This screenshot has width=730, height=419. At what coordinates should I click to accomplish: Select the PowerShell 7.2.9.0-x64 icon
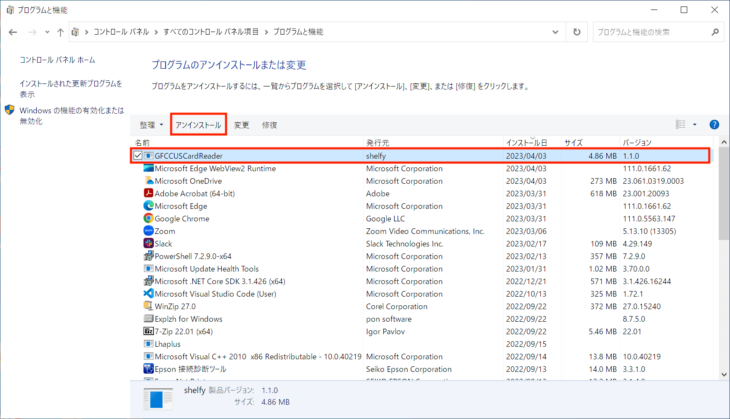149,256
